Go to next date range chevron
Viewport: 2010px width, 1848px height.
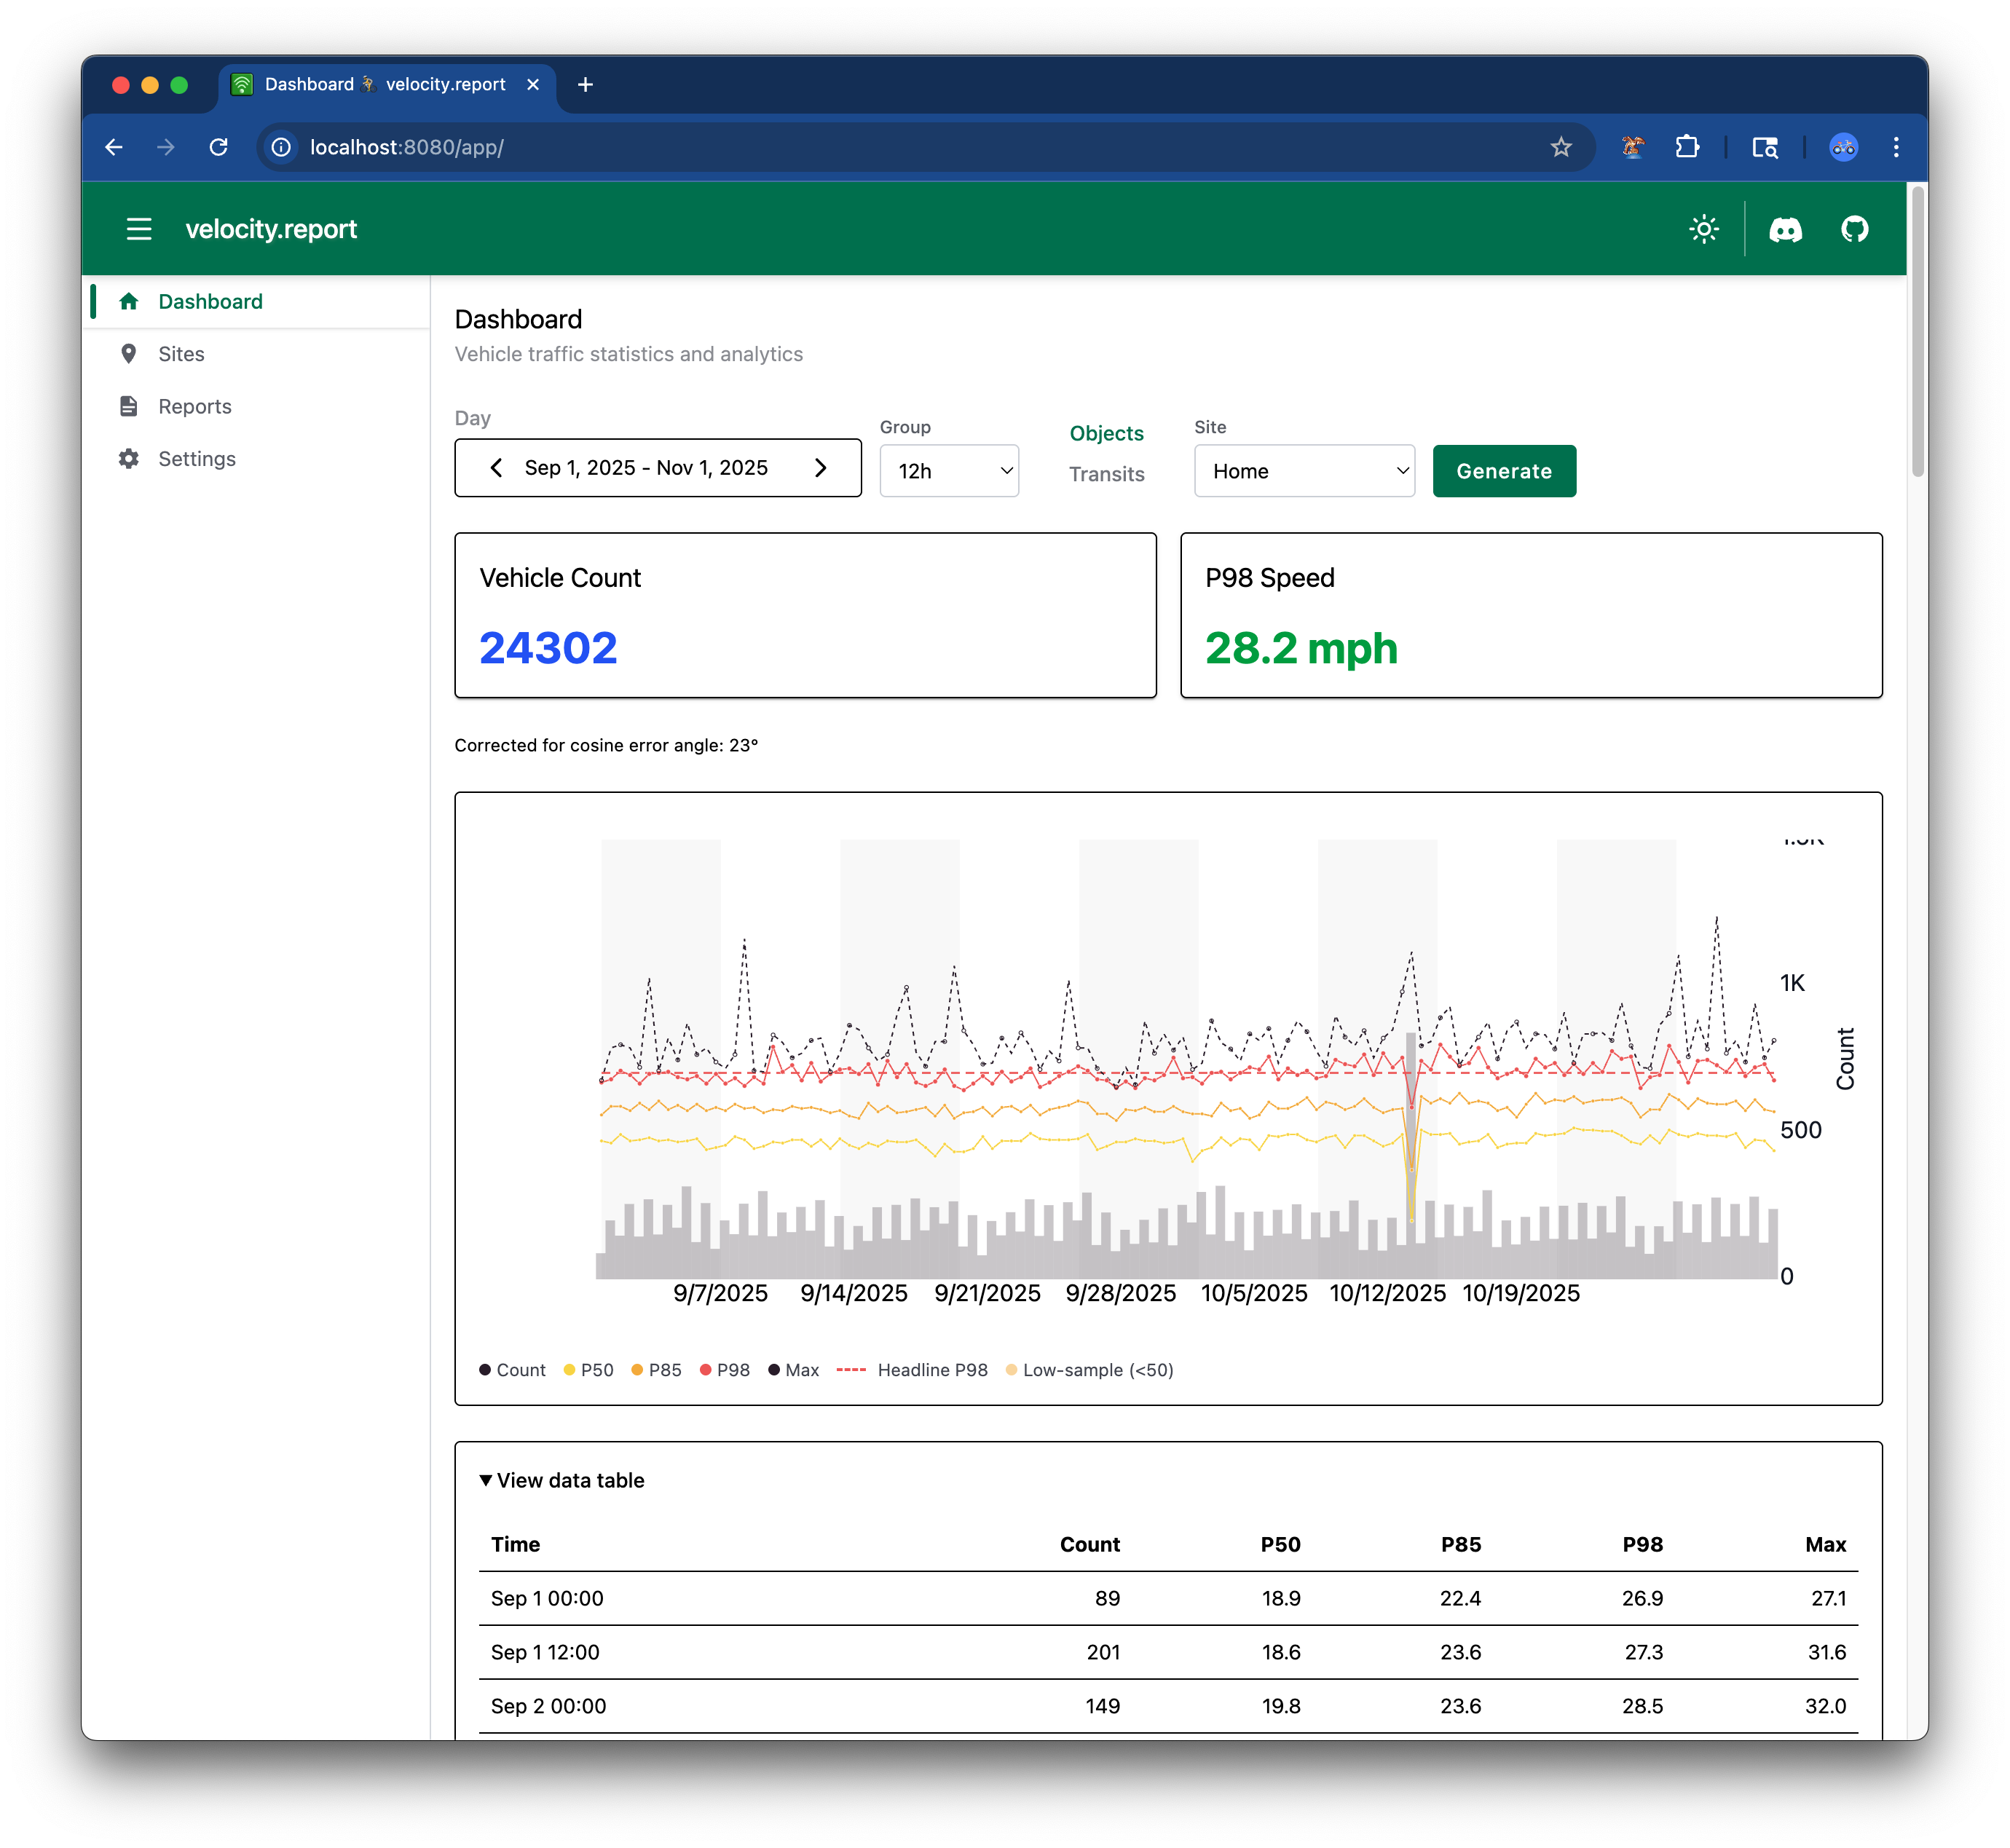coord(820,468)
